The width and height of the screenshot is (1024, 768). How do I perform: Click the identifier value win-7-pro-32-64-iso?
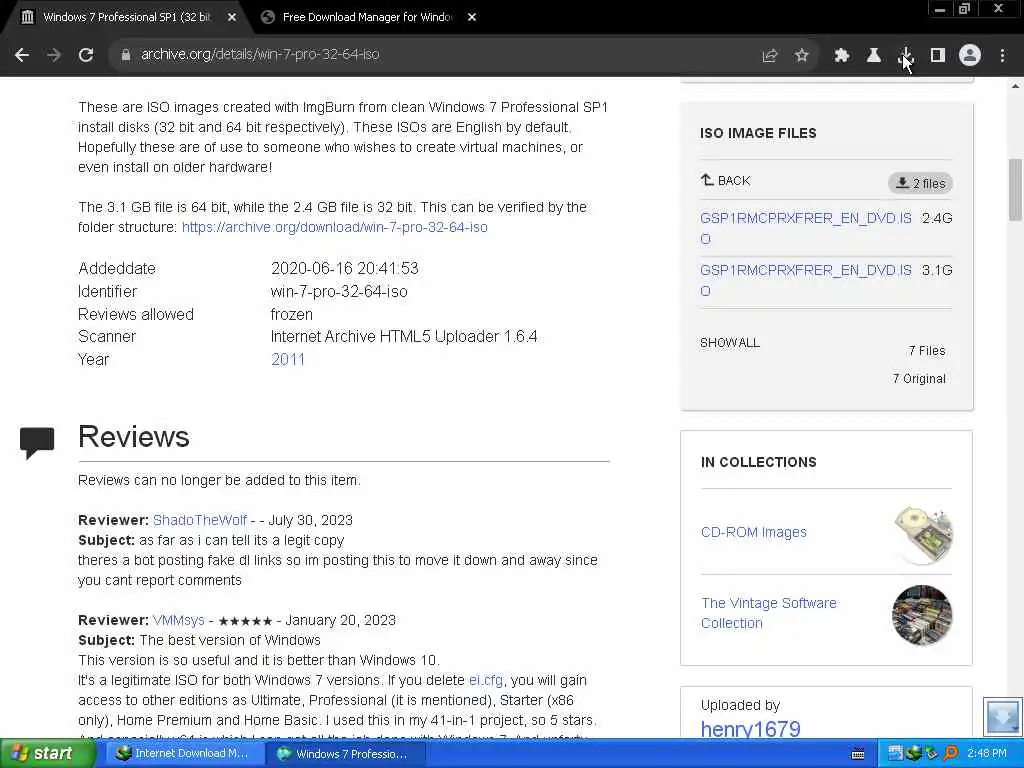tap(339, 292)
